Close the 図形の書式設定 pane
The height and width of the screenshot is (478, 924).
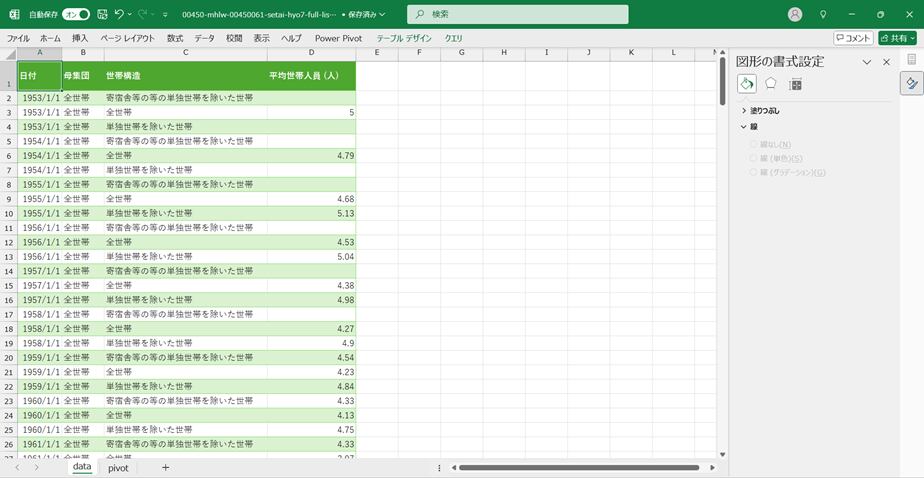tap(886, 62)
